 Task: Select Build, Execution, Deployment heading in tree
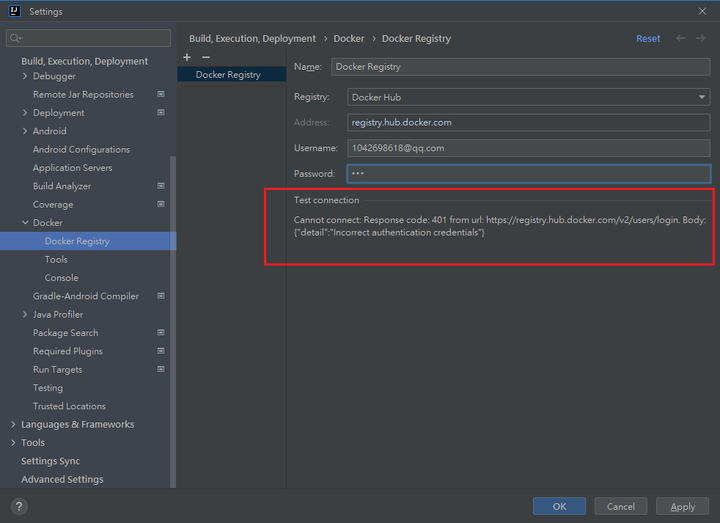(84, 61)
